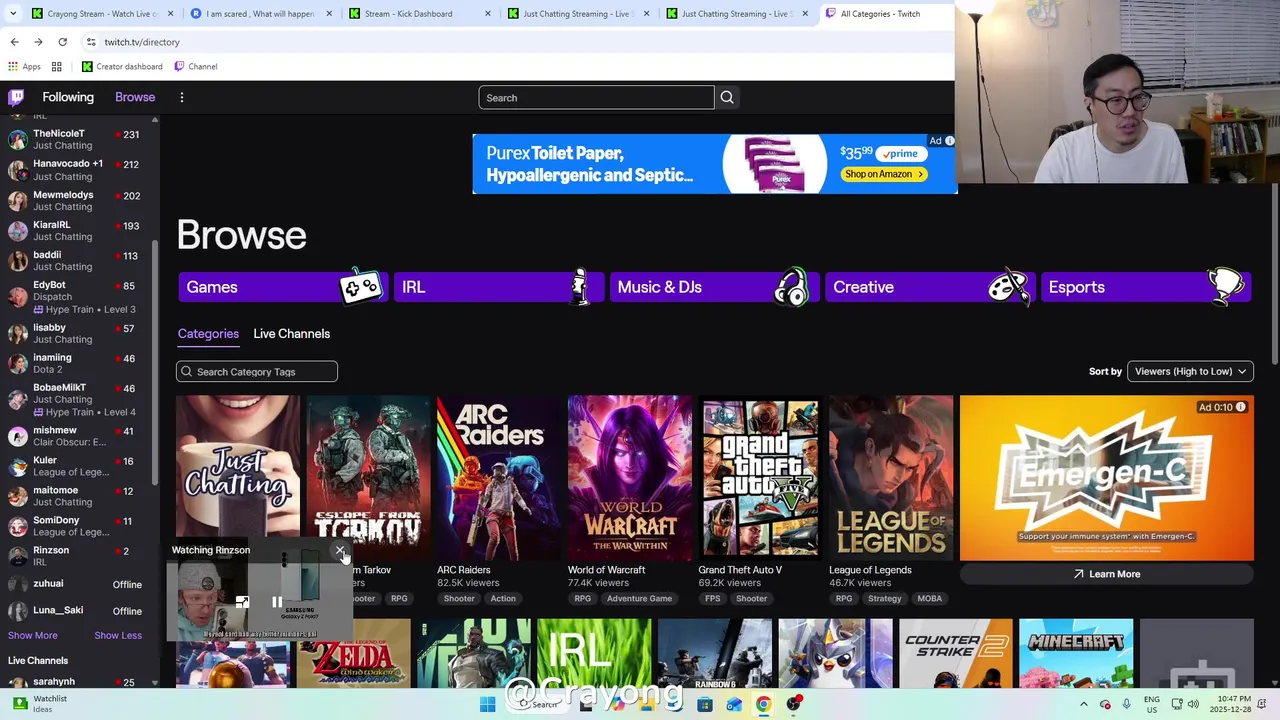
Task: Click the microphone tray icon
Action: click(1126, 704)
